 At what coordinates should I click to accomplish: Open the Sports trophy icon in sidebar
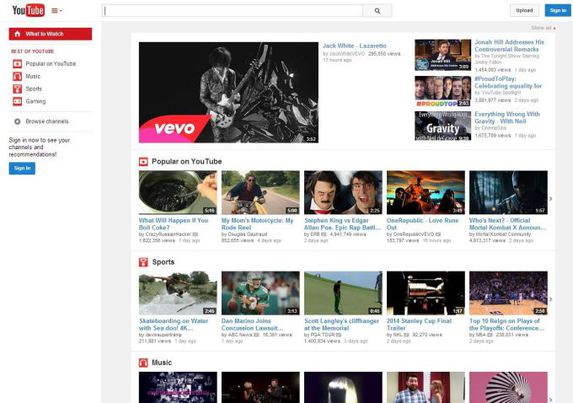point(17,89)
